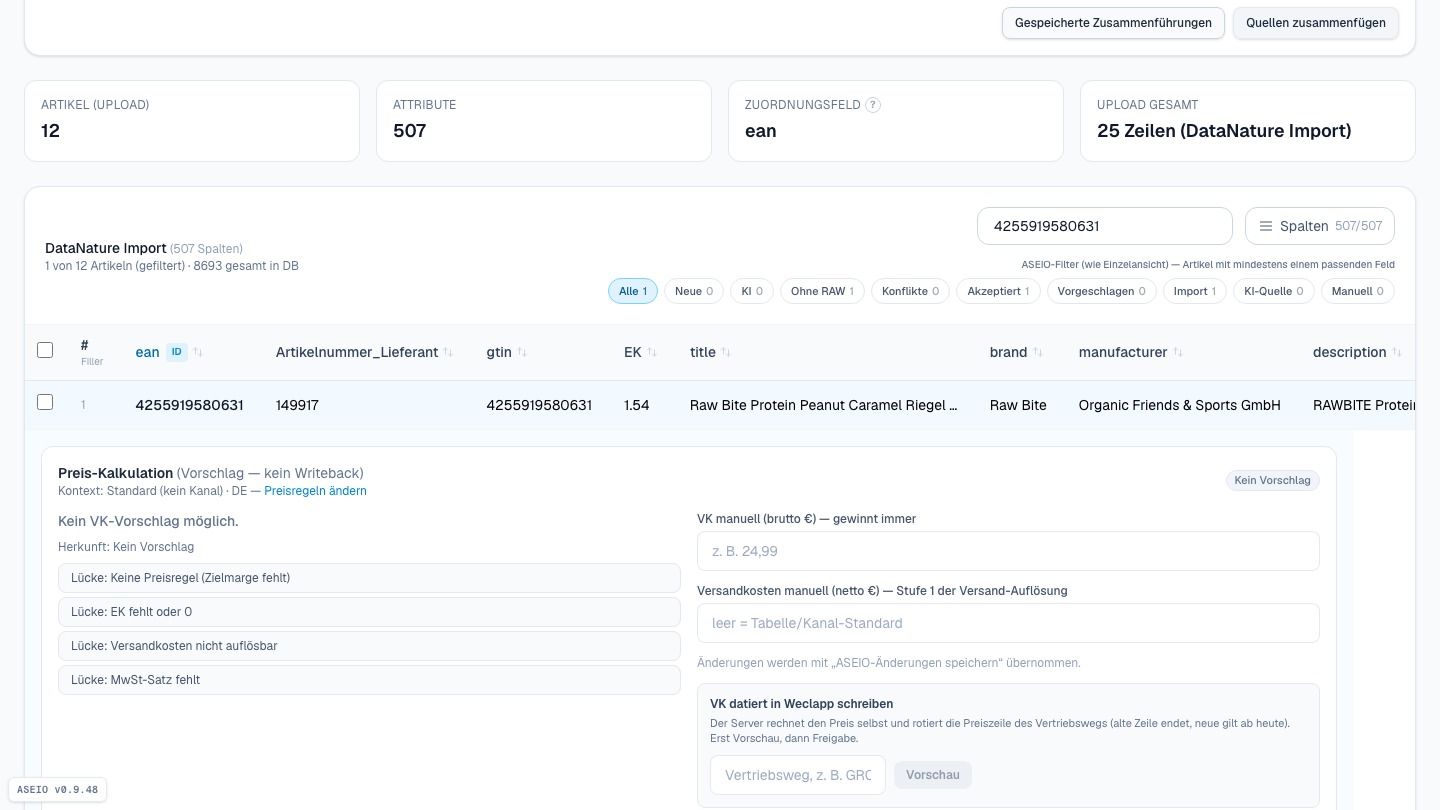The height and width of the screenshot is (810, 1440).
Task: Focus the search field containing 4255919580631
Action: click(1105, 226)
